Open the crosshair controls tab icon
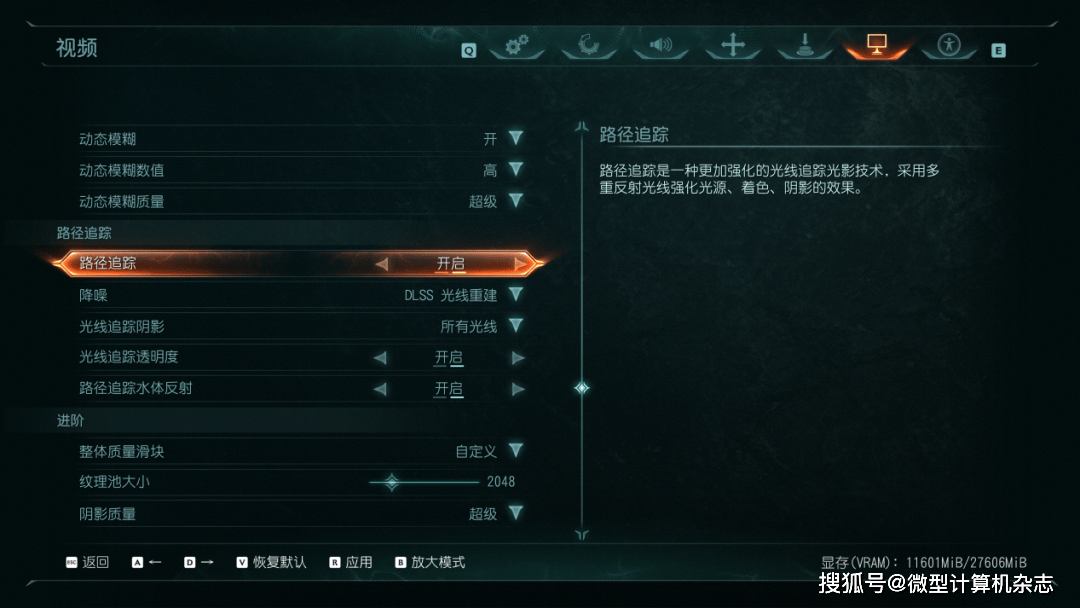Viewport: 1080px width, 608px height. click(733, 45)
